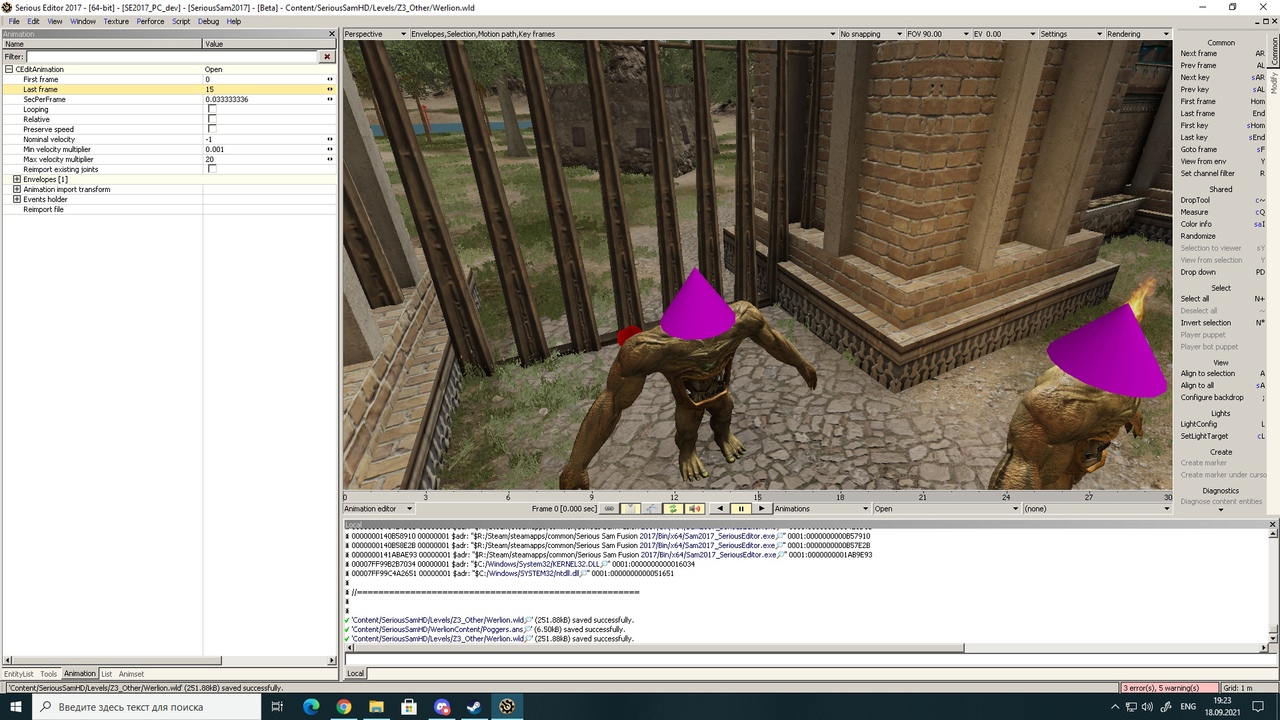Open the File menu
The height and width of the screenshot is (720, 1280).
click(x=14, y=21)
